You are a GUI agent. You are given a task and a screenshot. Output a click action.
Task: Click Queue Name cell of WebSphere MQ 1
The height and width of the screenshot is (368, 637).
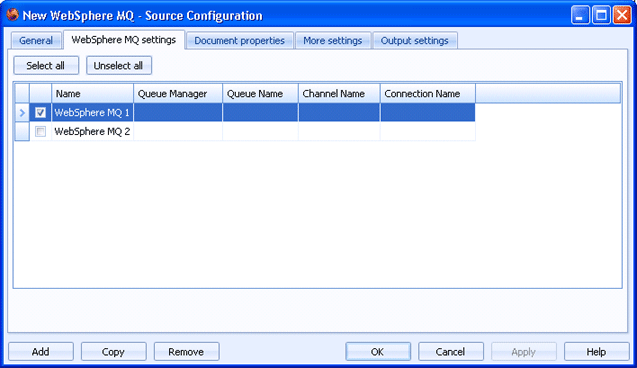point(260,113)
